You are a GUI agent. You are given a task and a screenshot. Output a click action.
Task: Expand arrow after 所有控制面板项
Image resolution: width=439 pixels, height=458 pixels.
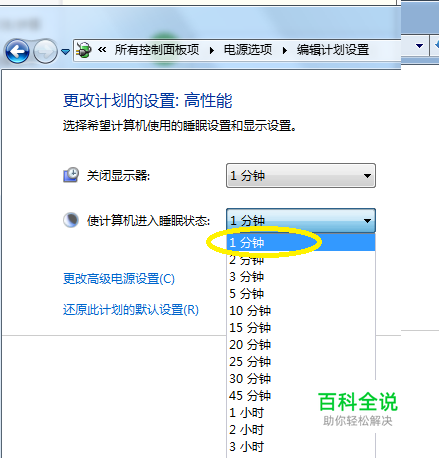212,51
